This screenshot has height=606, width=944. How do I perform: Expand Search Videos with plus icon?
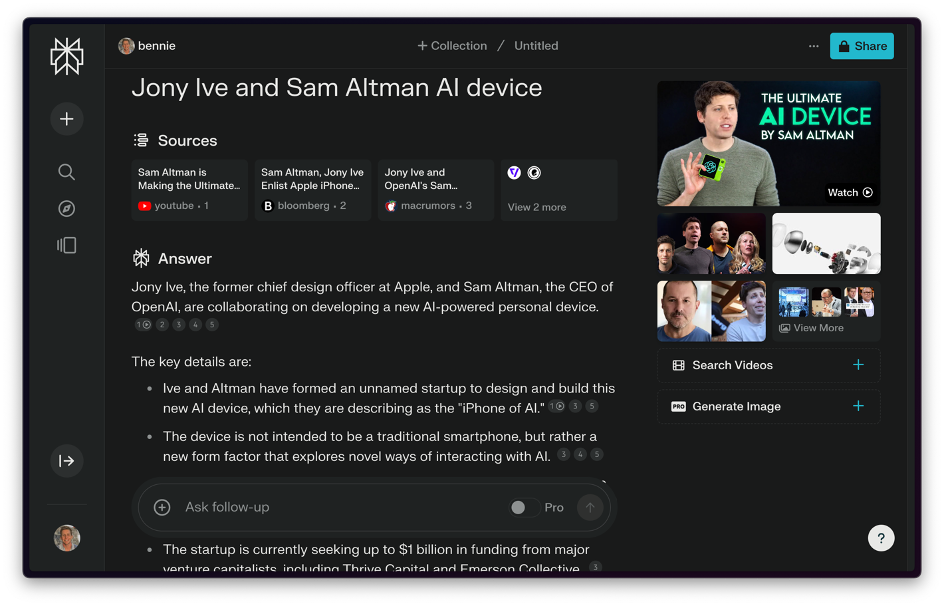click(x=858, y=365)
